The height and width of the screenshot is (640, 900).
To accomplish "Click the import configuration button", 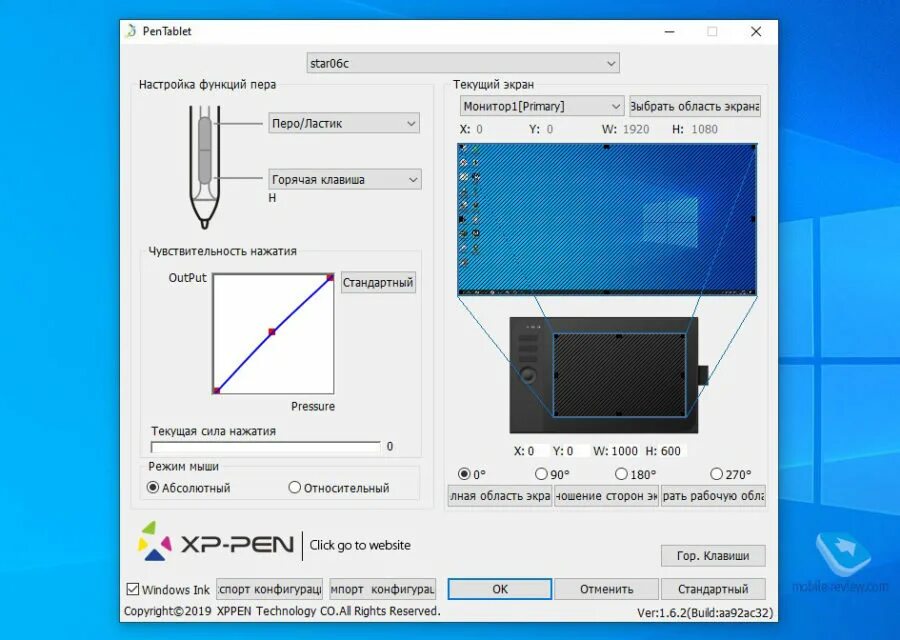I will point(382,589).
